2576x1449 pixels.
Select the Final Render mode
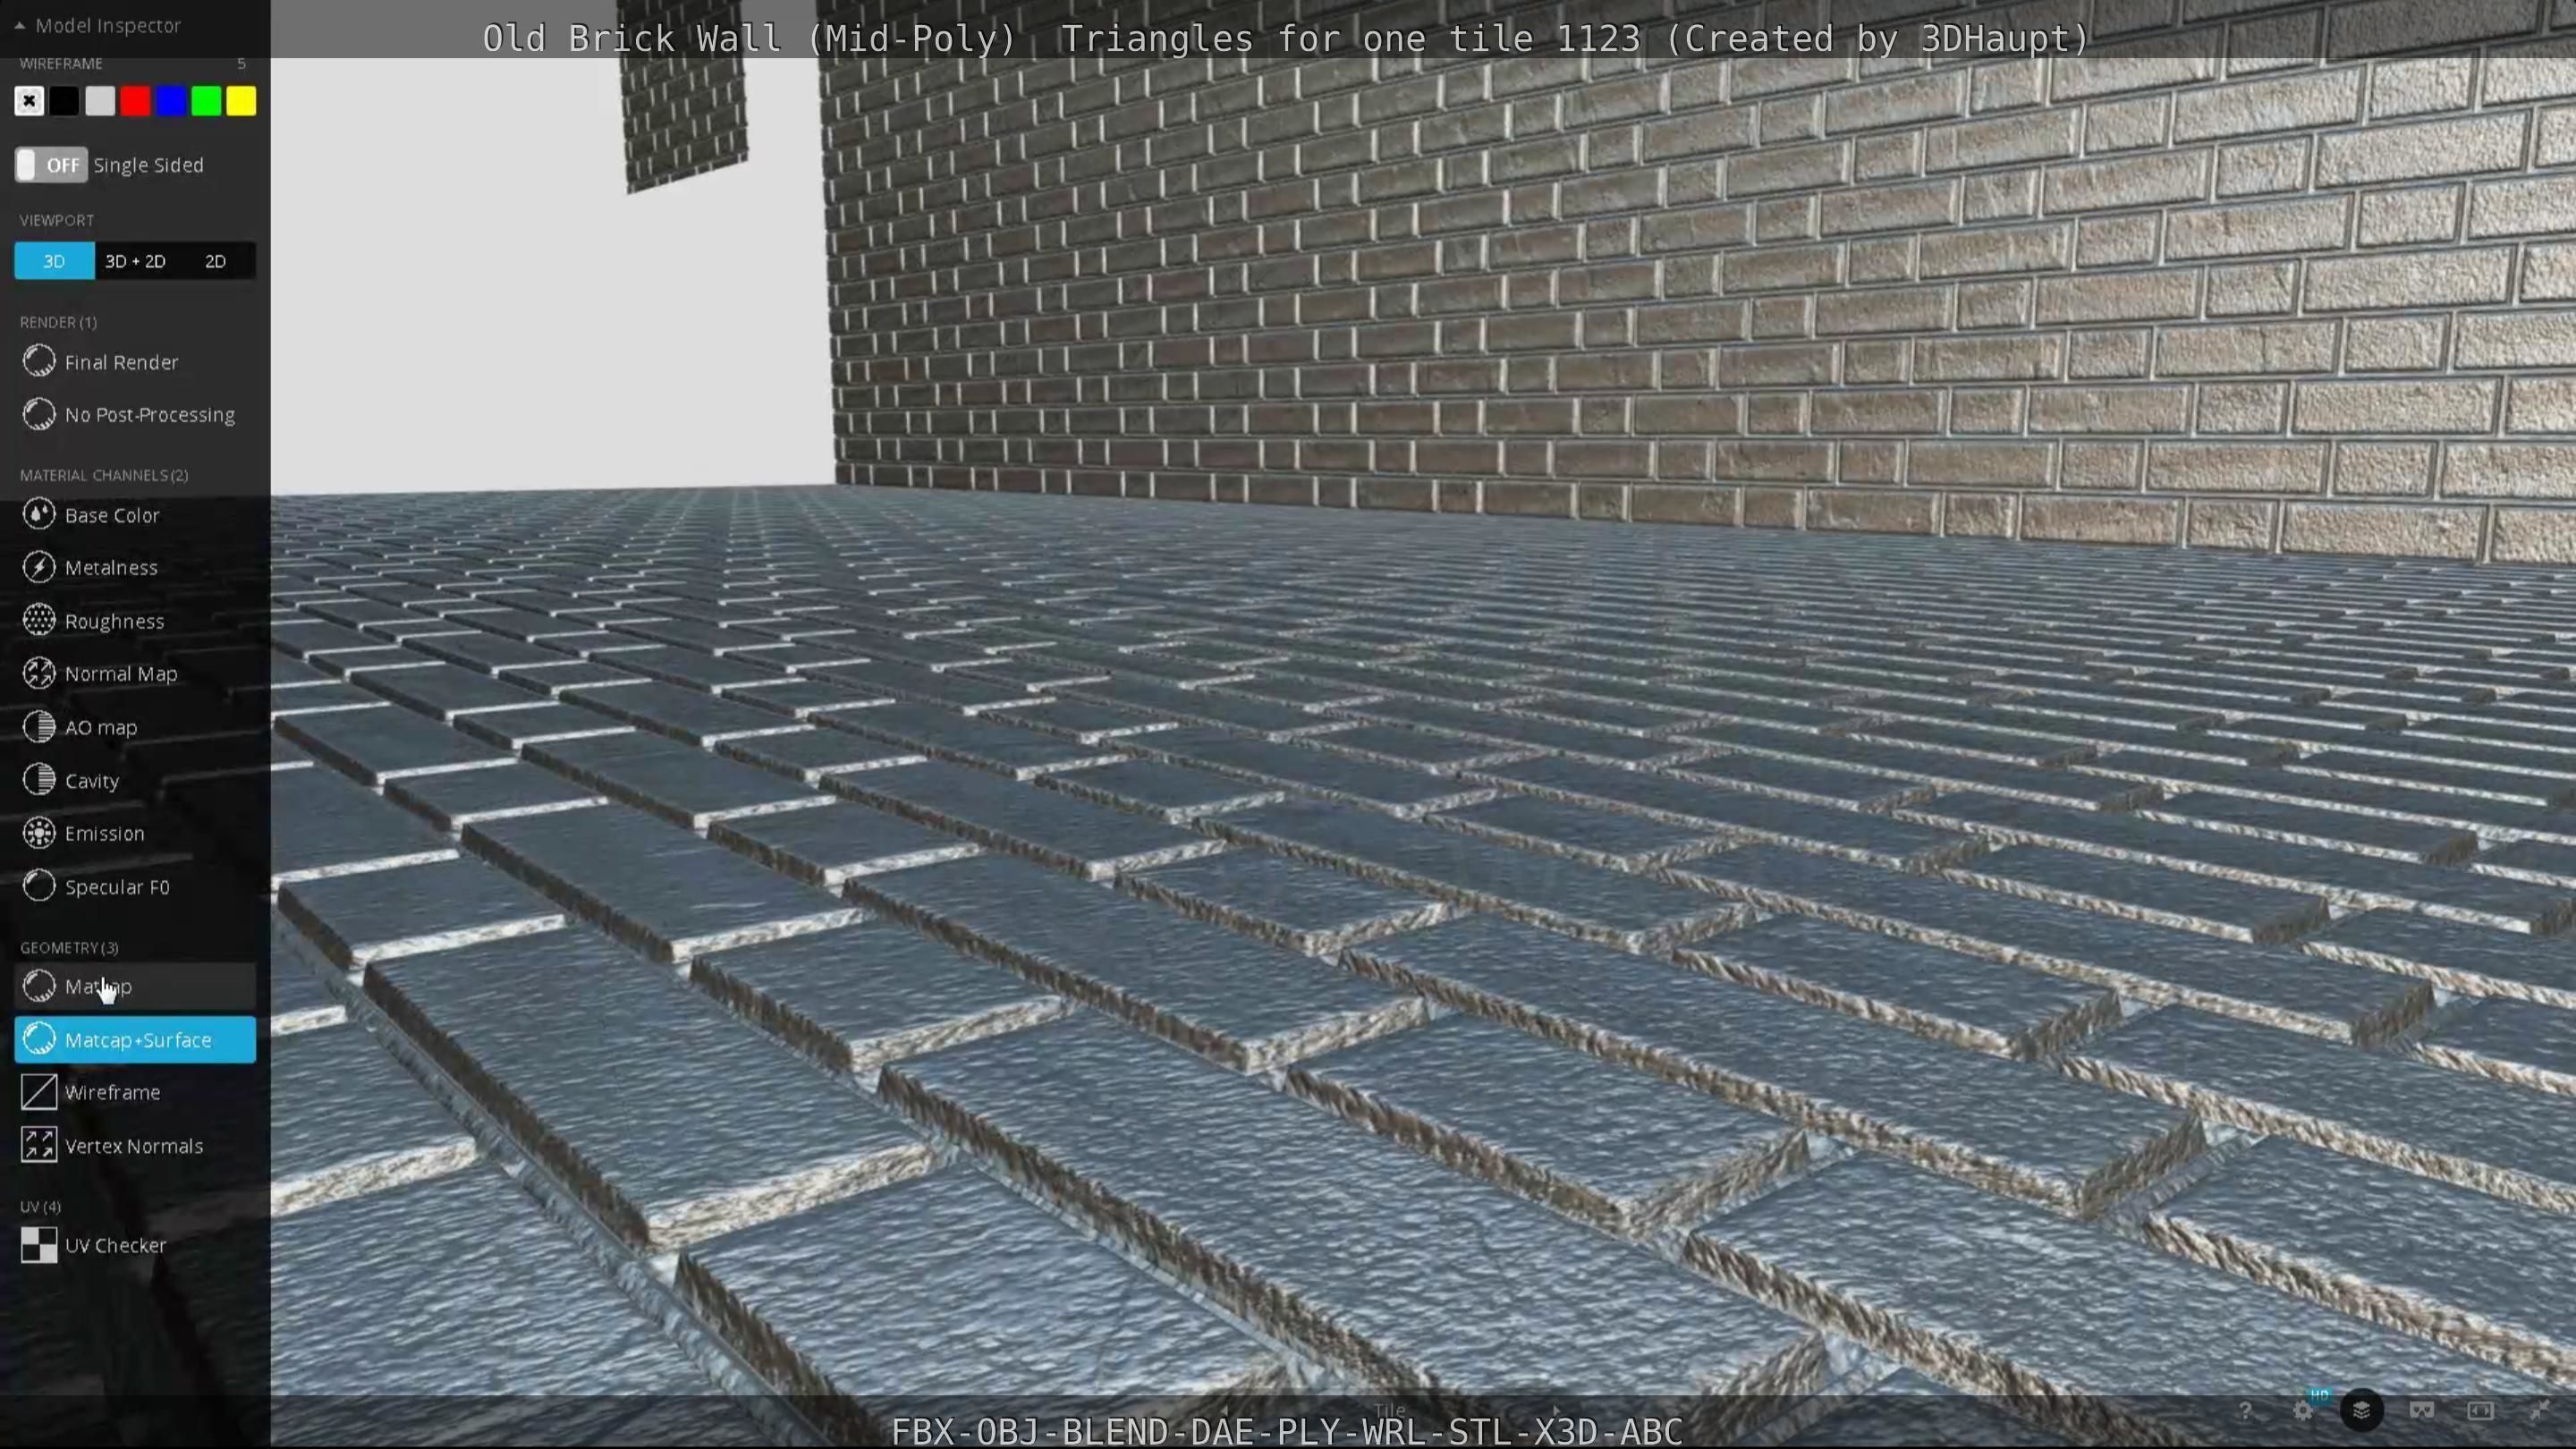pyautogui.click(x=135, y=362)
